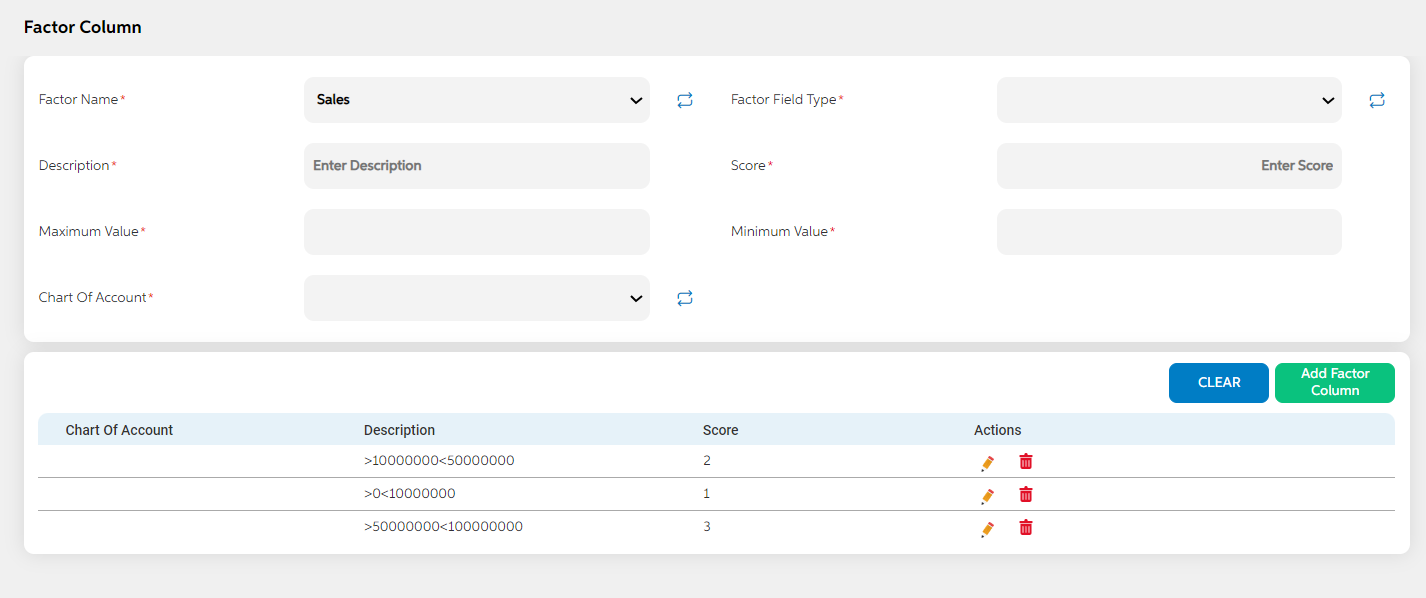
Task: Open the Factor Name dropdown showing Sales
Action: [x=477, y=100]
